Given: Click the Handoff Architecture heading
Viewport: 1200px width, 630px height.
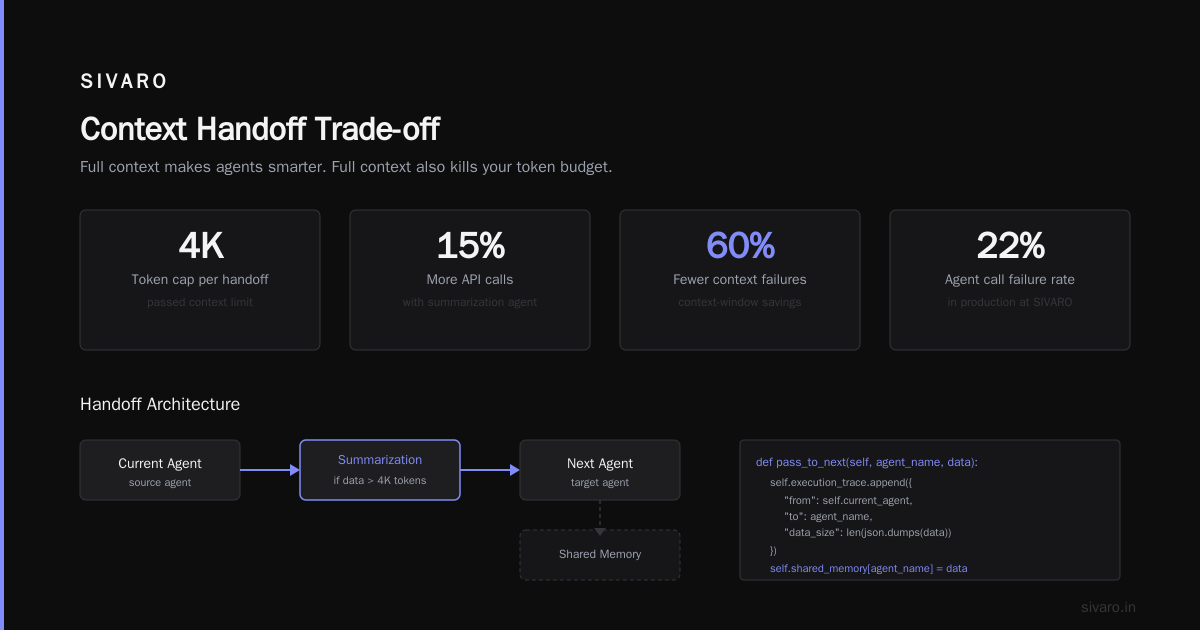Looking at the screenshot, I should click(160, 404).
